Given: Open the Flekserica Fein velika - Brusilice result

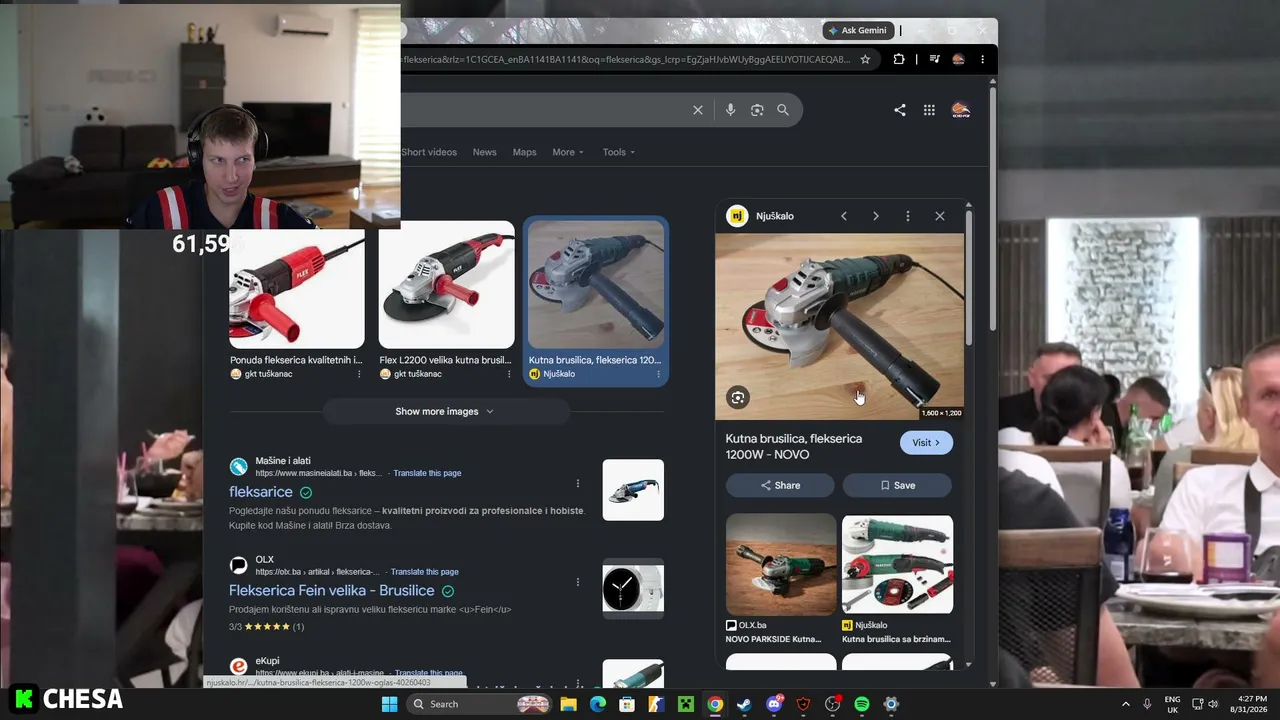Looking at the screenshot, I should click(x=332, y=591).
